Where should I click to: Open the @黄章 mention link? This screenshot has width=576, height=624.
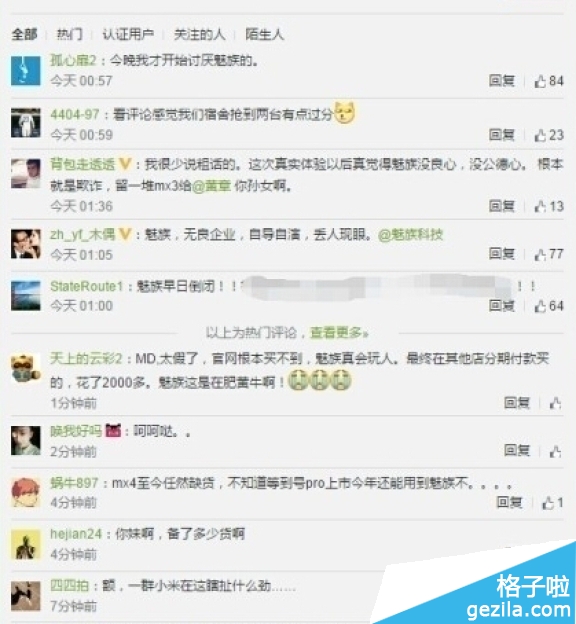point(211,186)
